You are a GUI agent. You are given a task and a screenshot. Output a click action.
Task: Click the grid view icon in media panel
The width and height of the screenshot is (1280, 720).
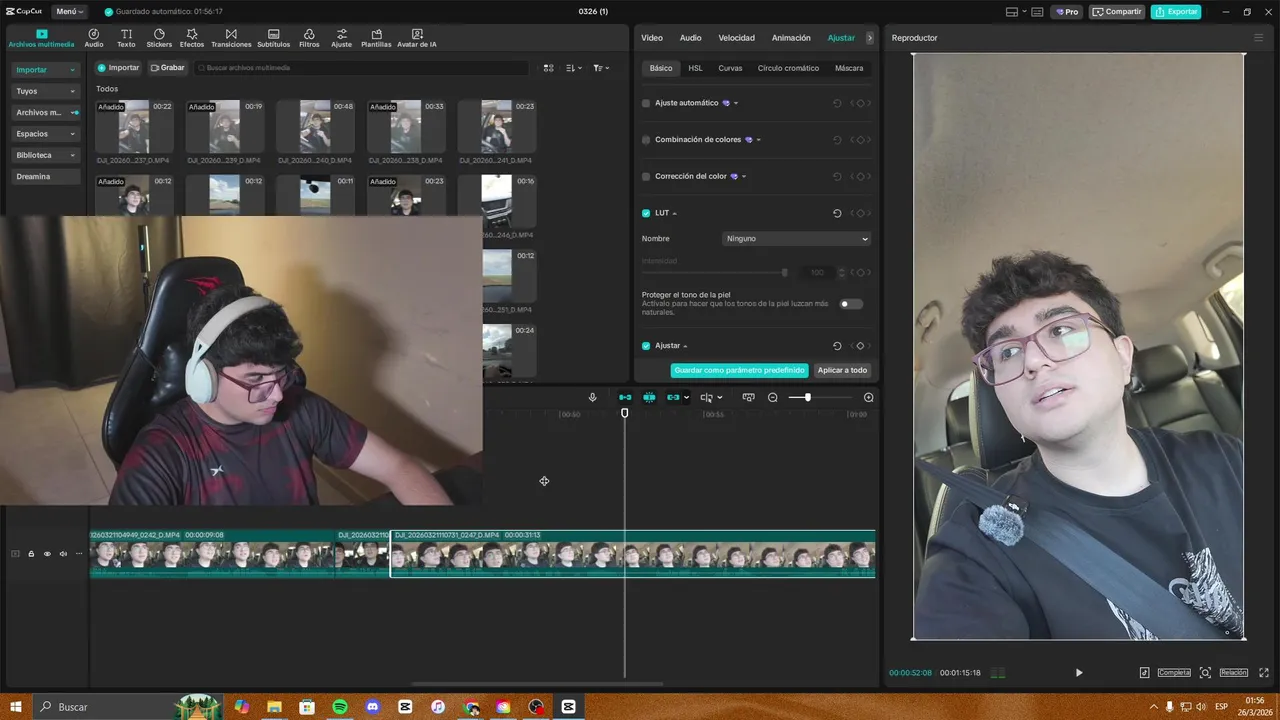(x=548, y=68)
